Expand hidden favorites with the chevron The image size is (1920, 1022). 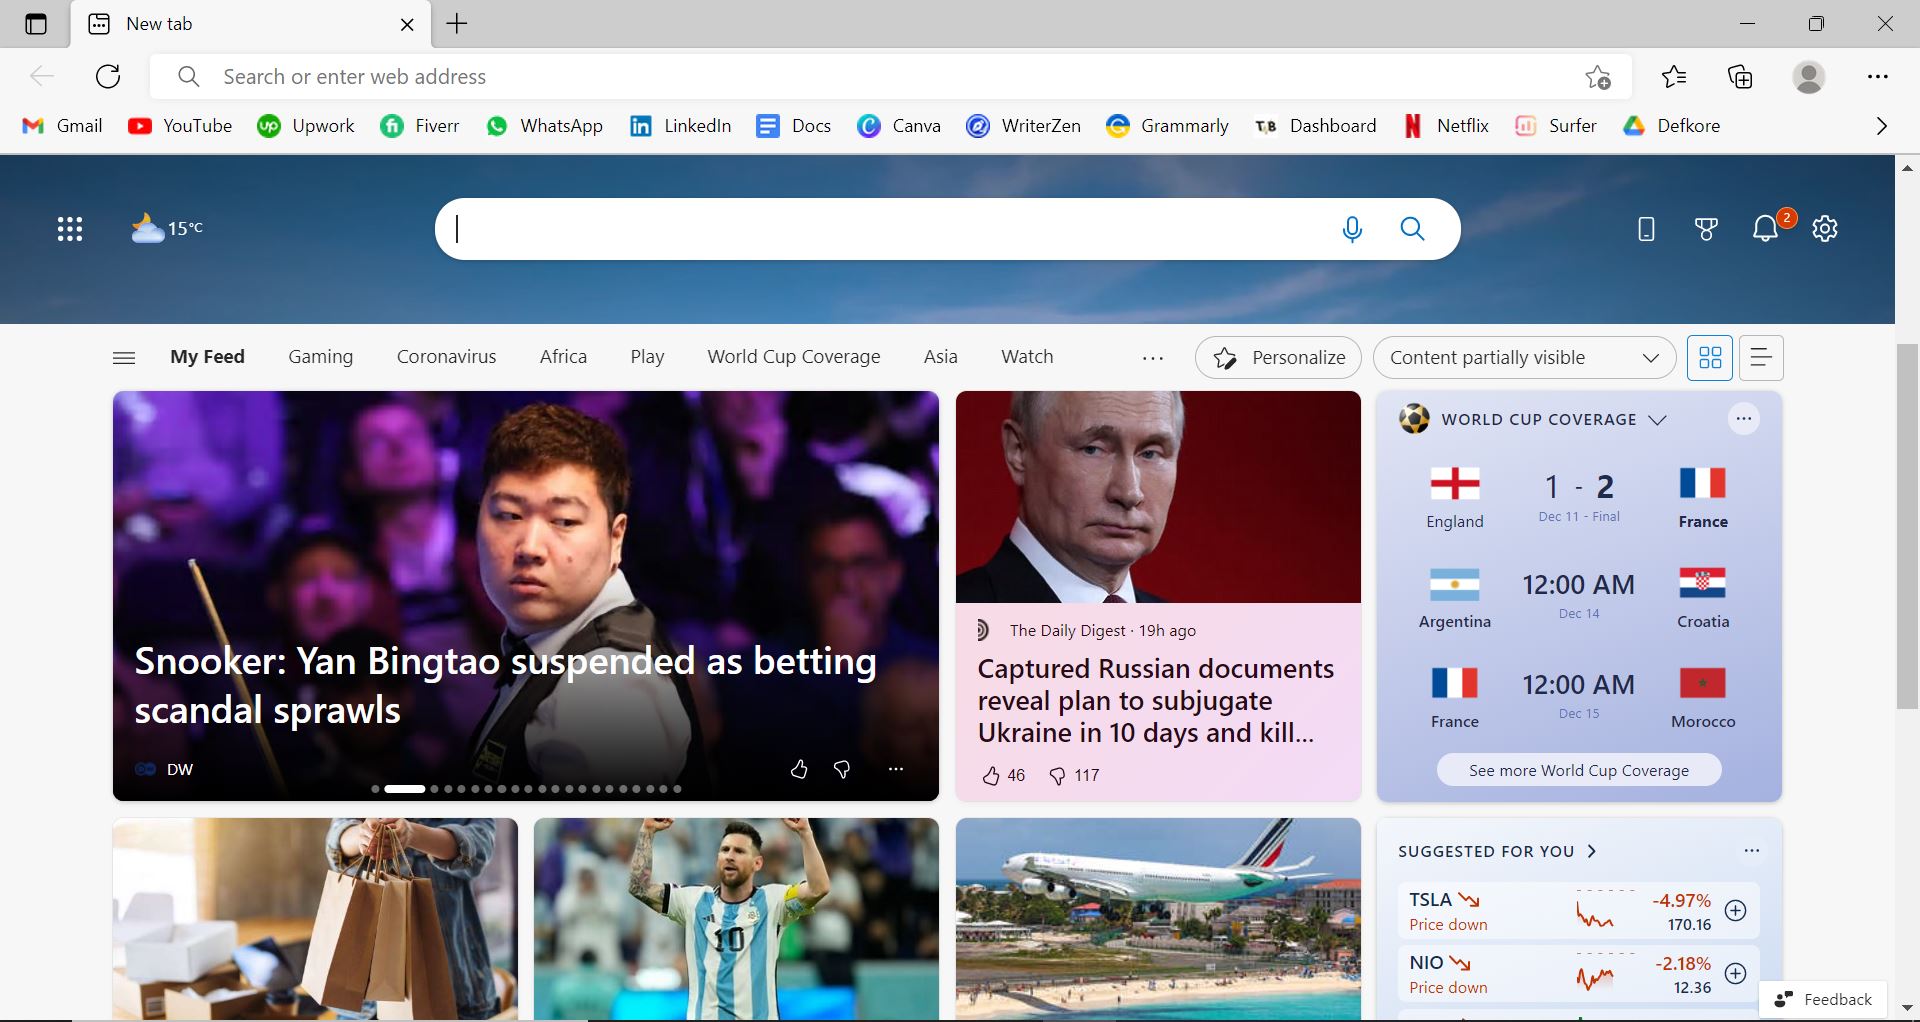point(1881,126)
